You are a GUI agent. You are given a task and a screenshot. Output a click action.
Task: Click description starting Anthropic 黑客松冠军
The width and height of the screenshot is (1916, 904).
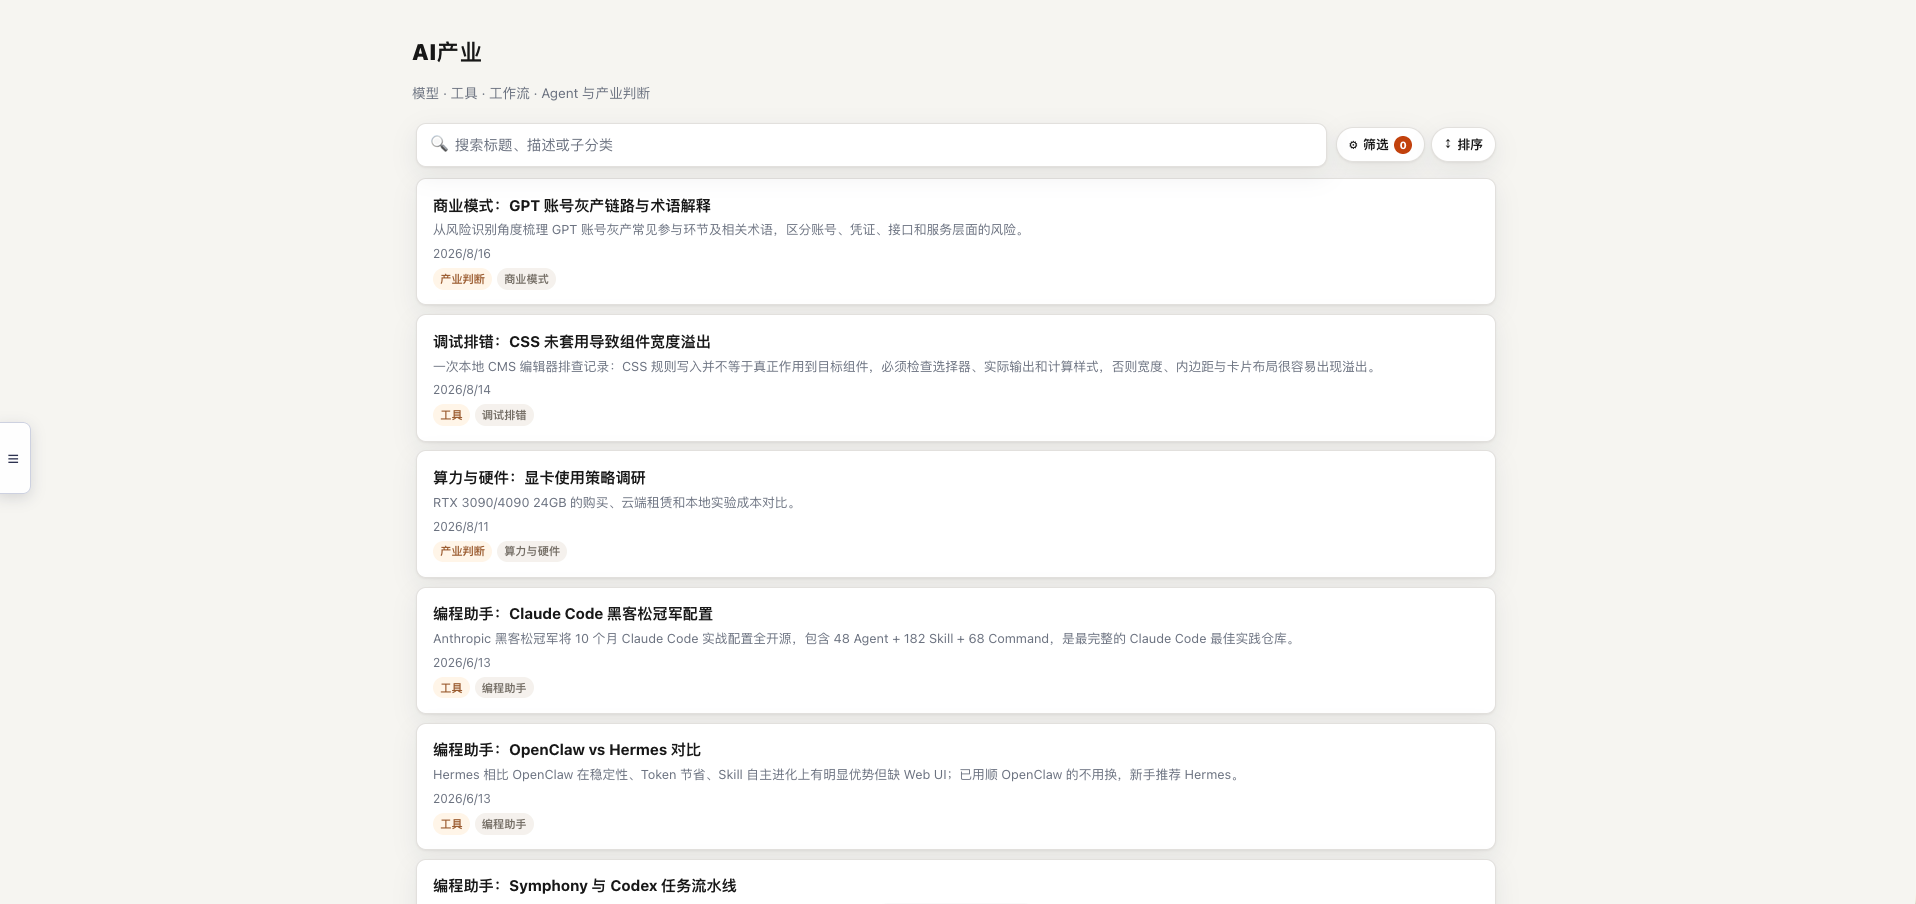[x=866, y=639]
